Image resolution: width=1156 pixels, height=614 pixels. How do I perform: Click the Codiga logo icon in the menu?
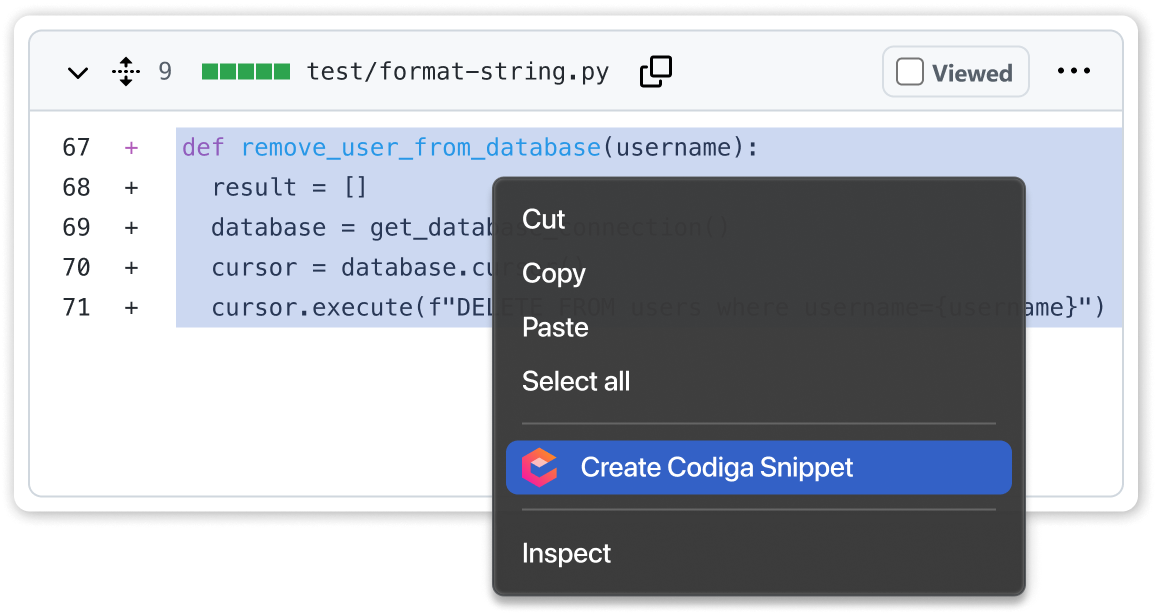point(541,467)
